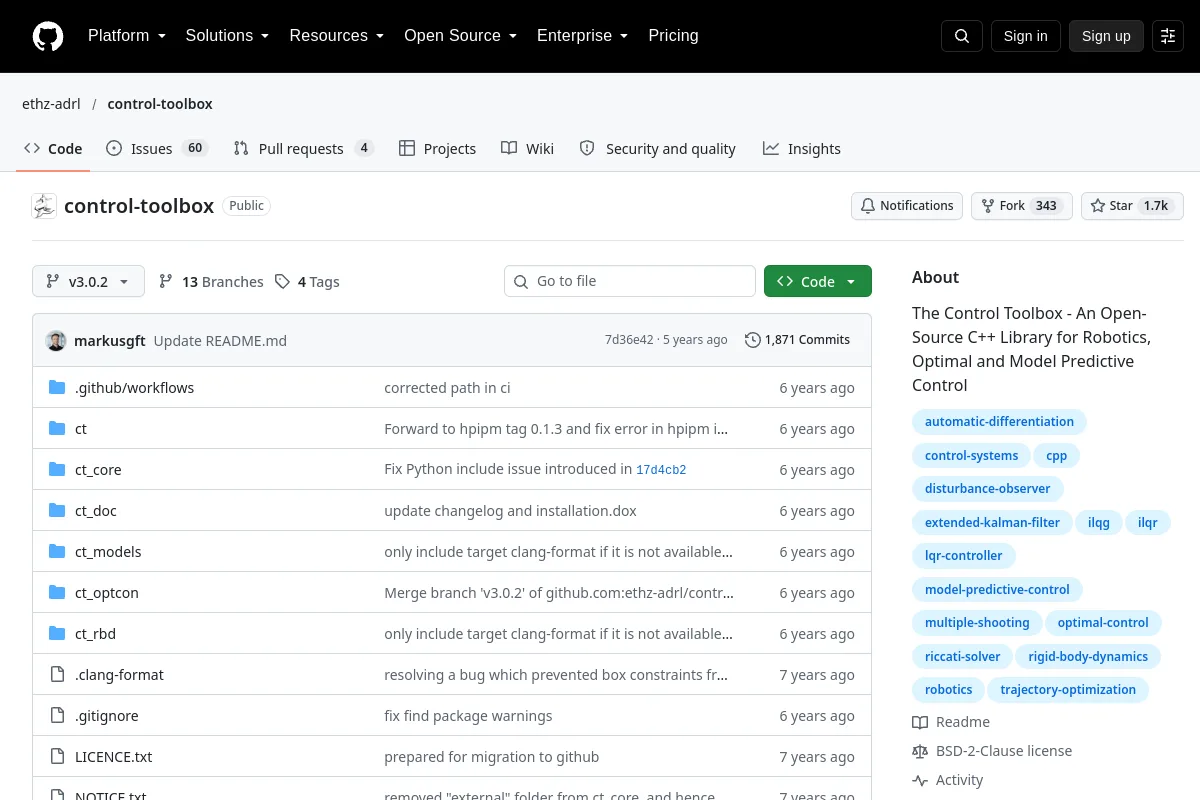The image size is (1200, 800).
Task: Click the commits history clock icon
Action: [753, 340]
